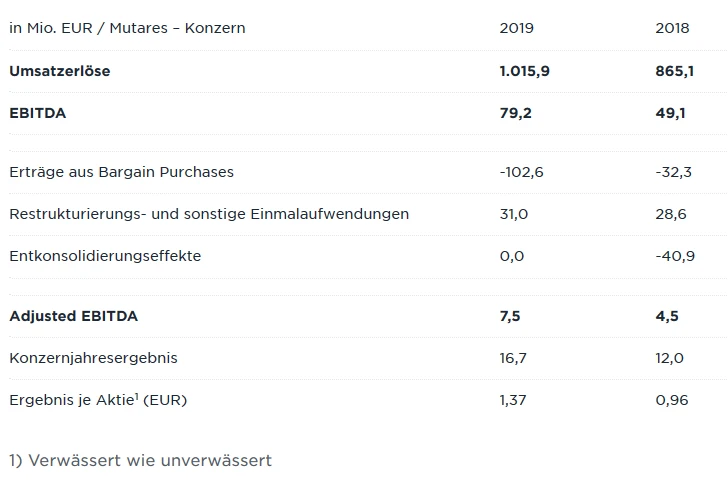Click the 2019 column header

pyautogui.click(x=516, y=28)
